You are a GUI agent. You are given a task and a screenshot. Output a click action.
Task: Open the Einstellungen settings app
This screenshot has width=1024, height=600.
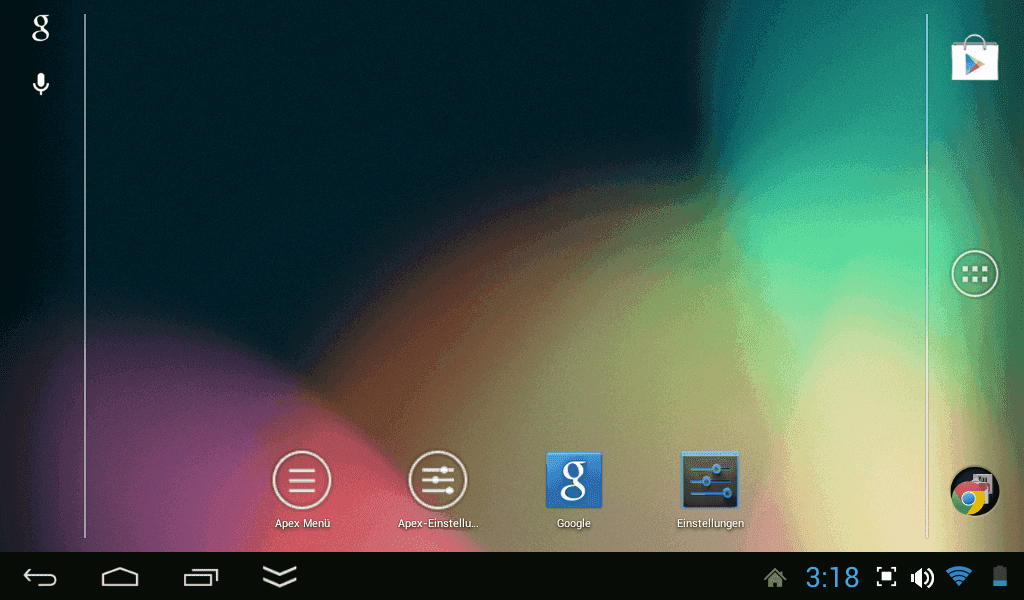tap(710, 490)
